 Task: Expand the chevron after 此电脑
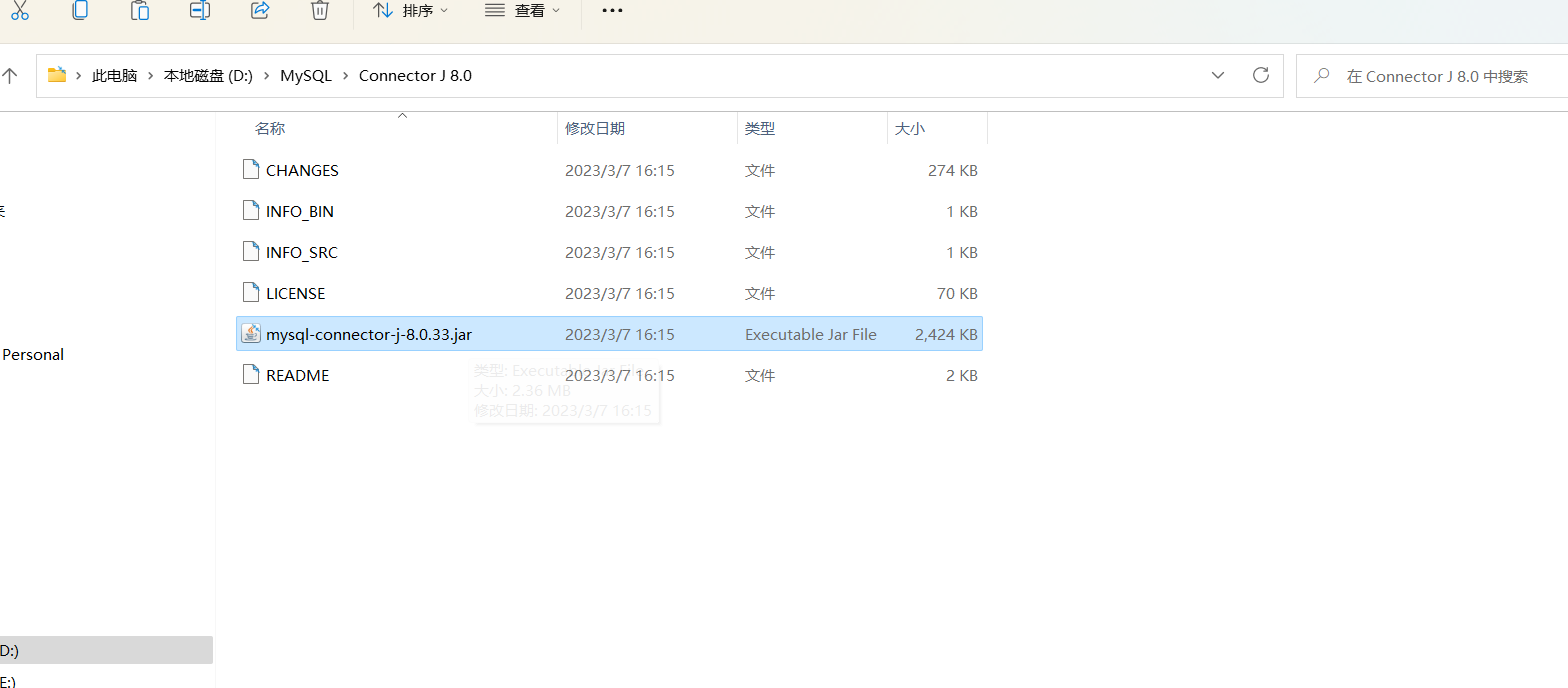click(151, 76)
